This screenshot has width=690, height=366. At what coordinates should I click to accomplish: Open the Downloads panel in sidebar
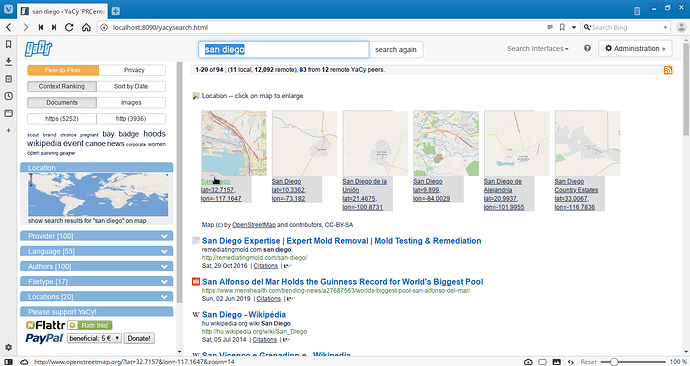(x=8, y=62)
